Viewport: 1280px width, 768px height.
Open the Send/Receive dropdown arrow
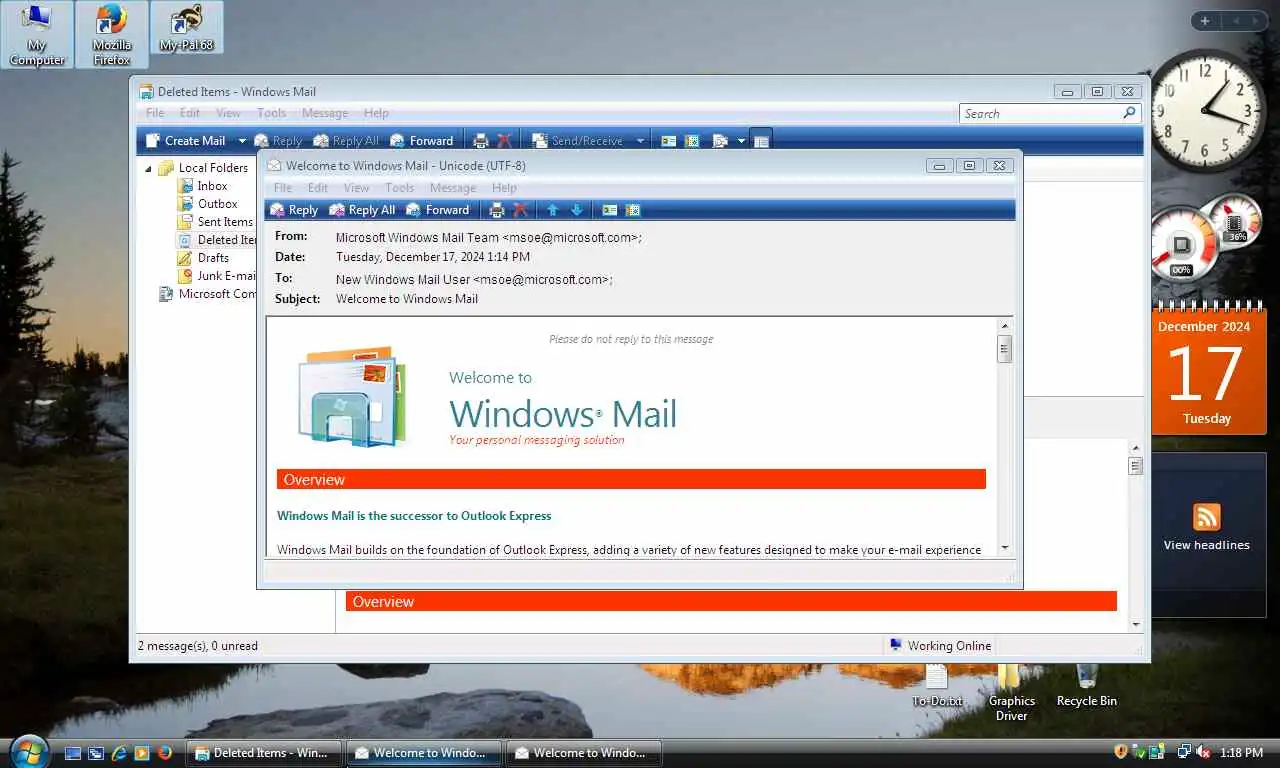point(640,141)
